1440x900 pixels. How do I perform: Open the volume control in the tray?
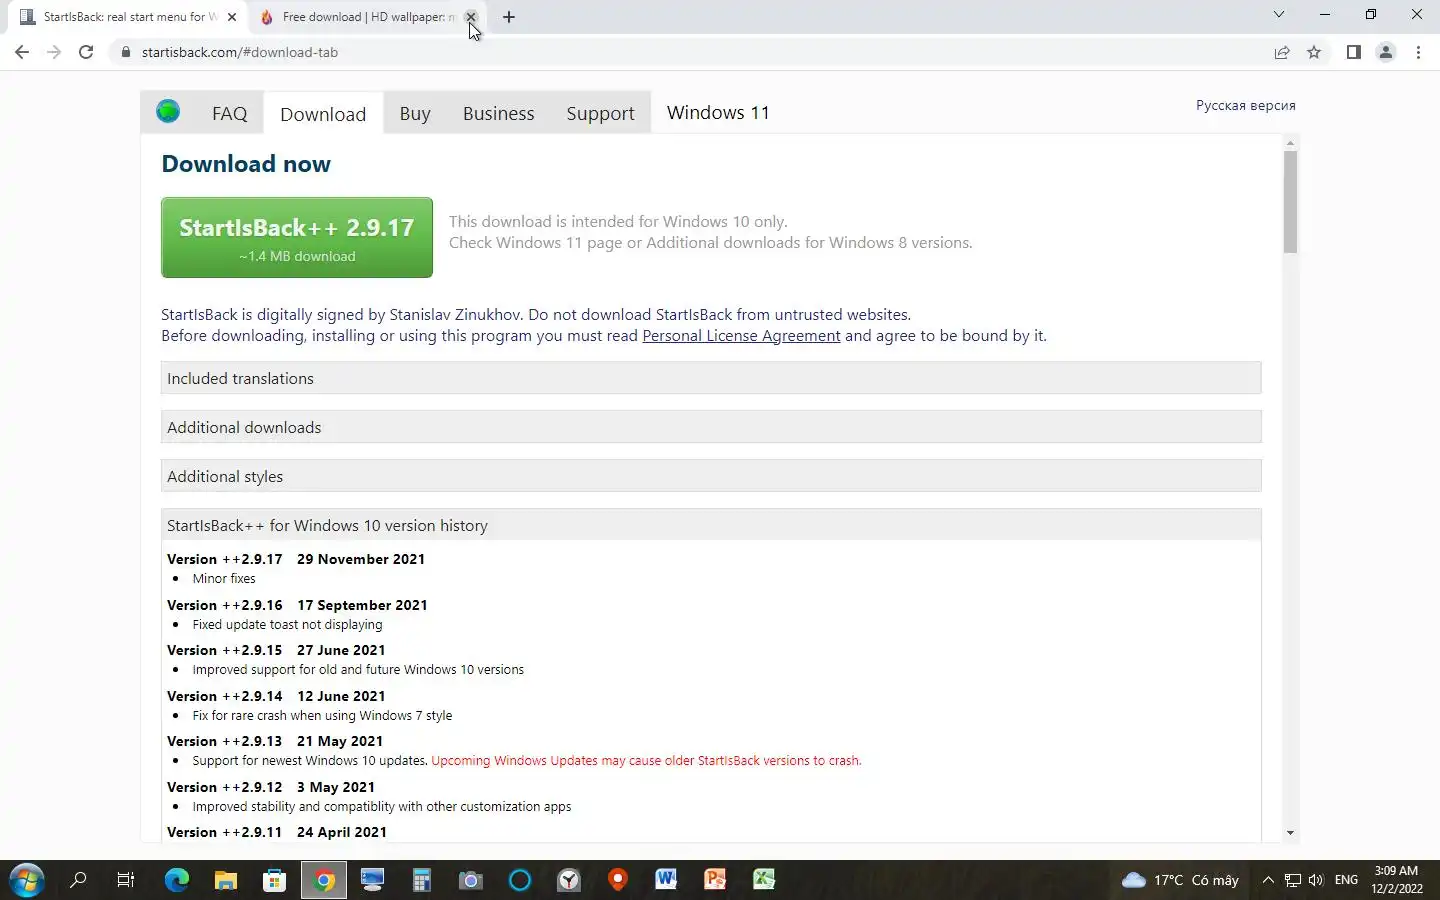point(1316,880)
